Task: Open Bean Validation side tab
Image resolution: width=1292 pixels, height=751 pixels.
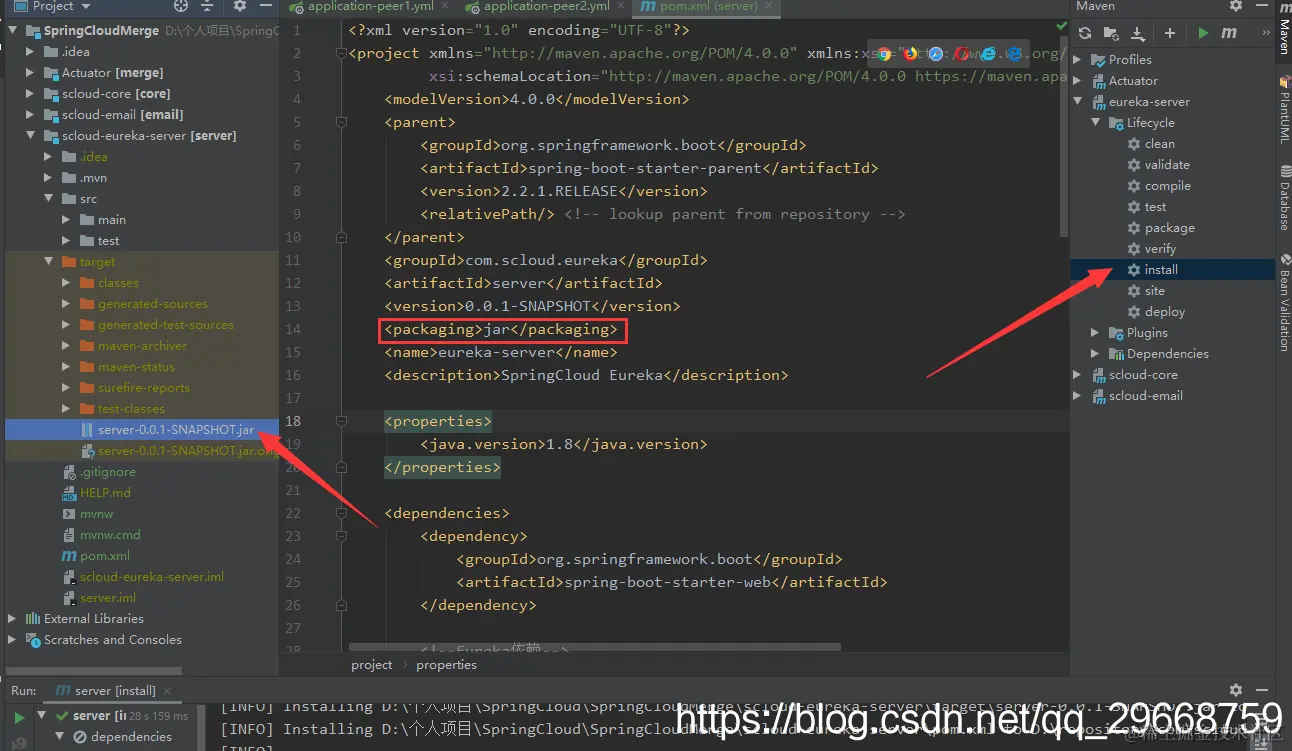Action: point(1283,302)
